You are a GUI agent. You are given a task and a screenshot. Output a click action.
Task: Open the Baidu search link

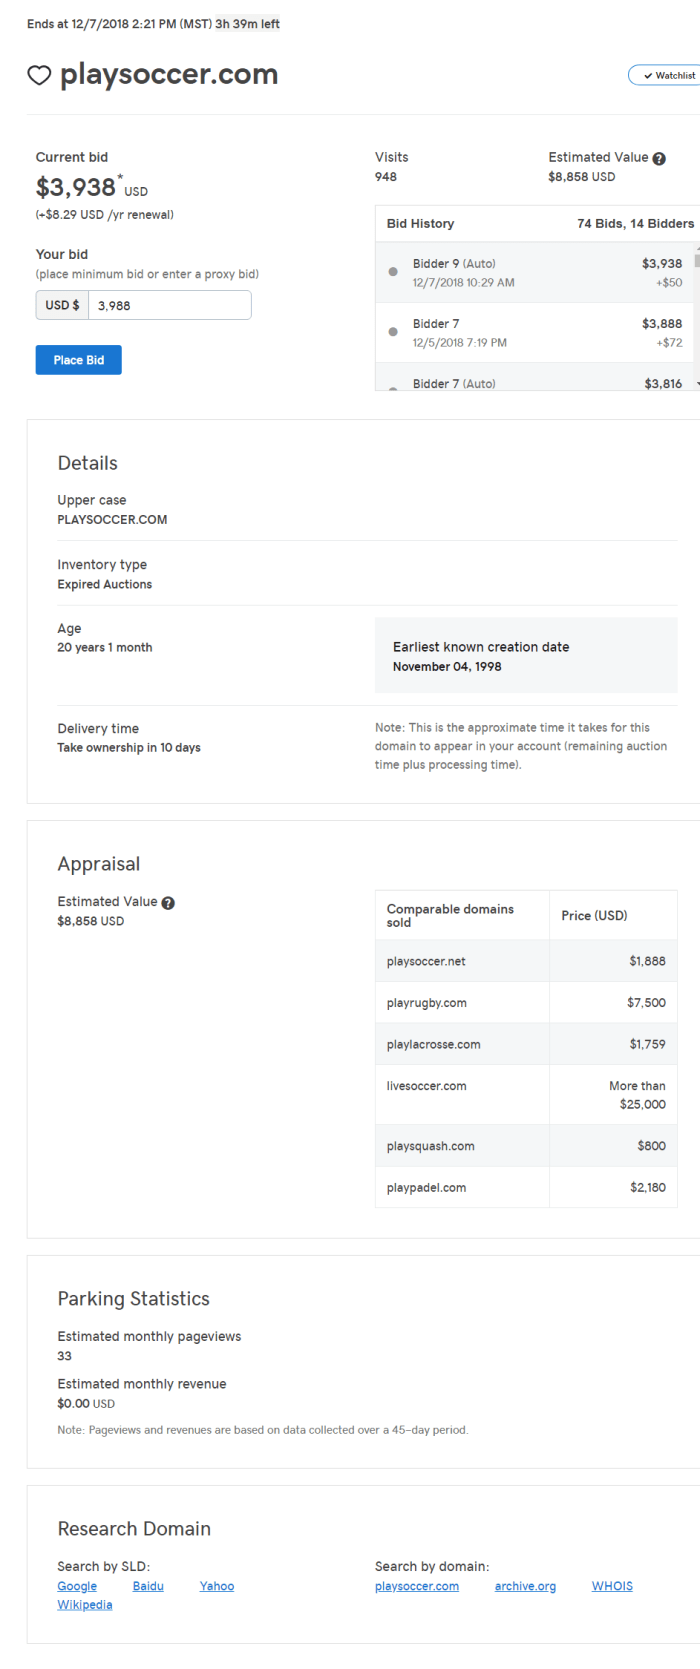coord(148,1586)
